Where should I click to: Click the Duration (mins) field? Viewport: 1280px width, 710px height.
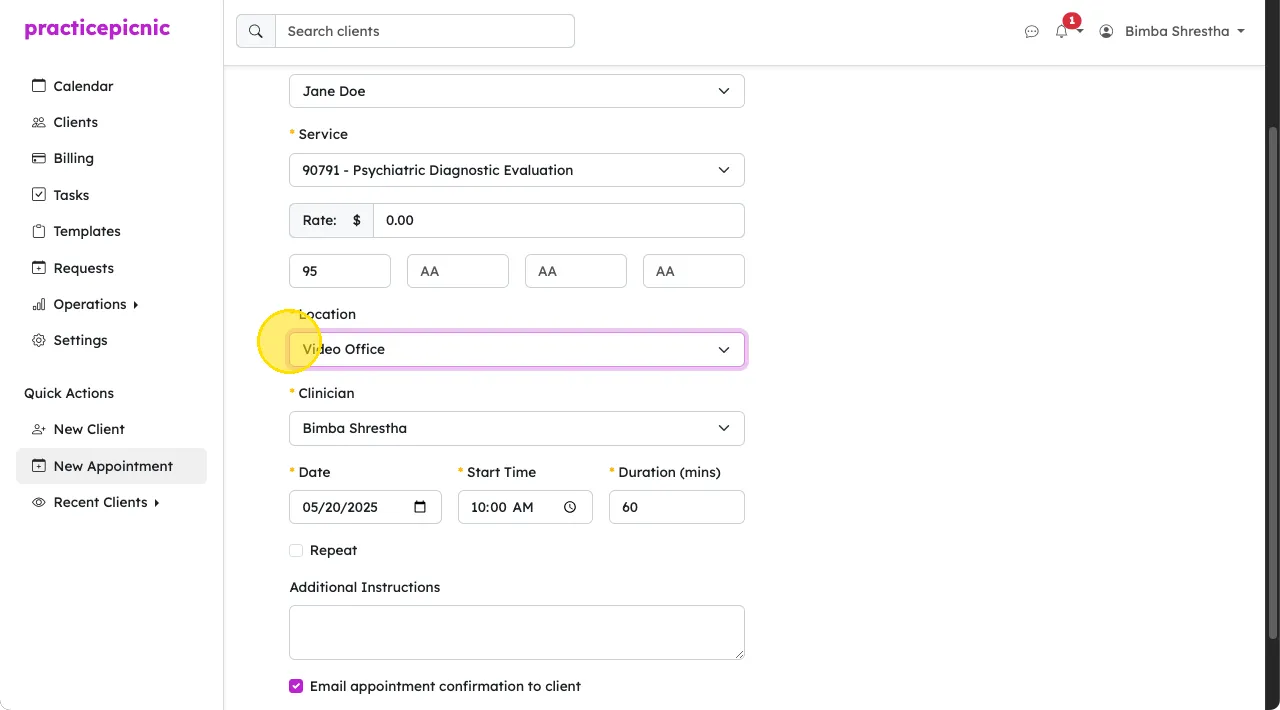[677, 507]
